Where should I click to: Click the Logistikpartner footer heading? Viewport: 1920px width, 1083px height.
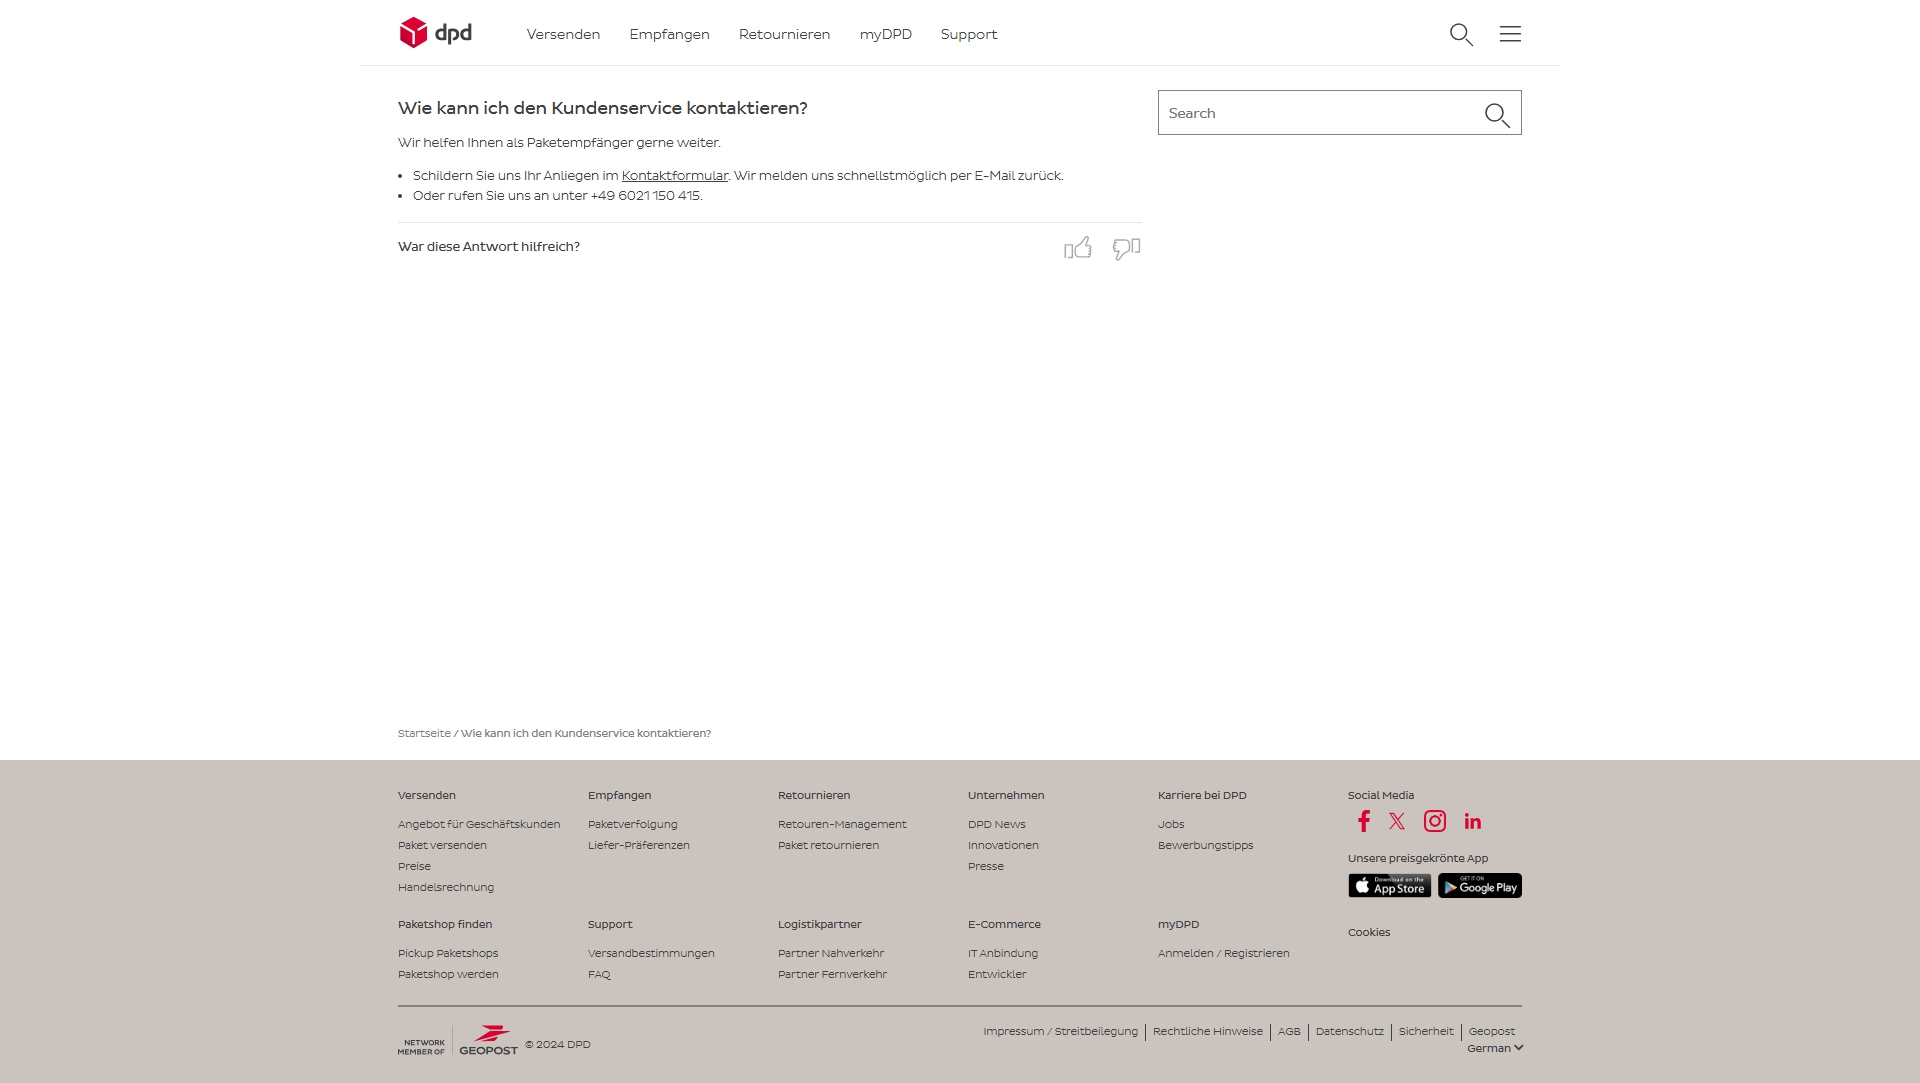[x=819, y=924]
